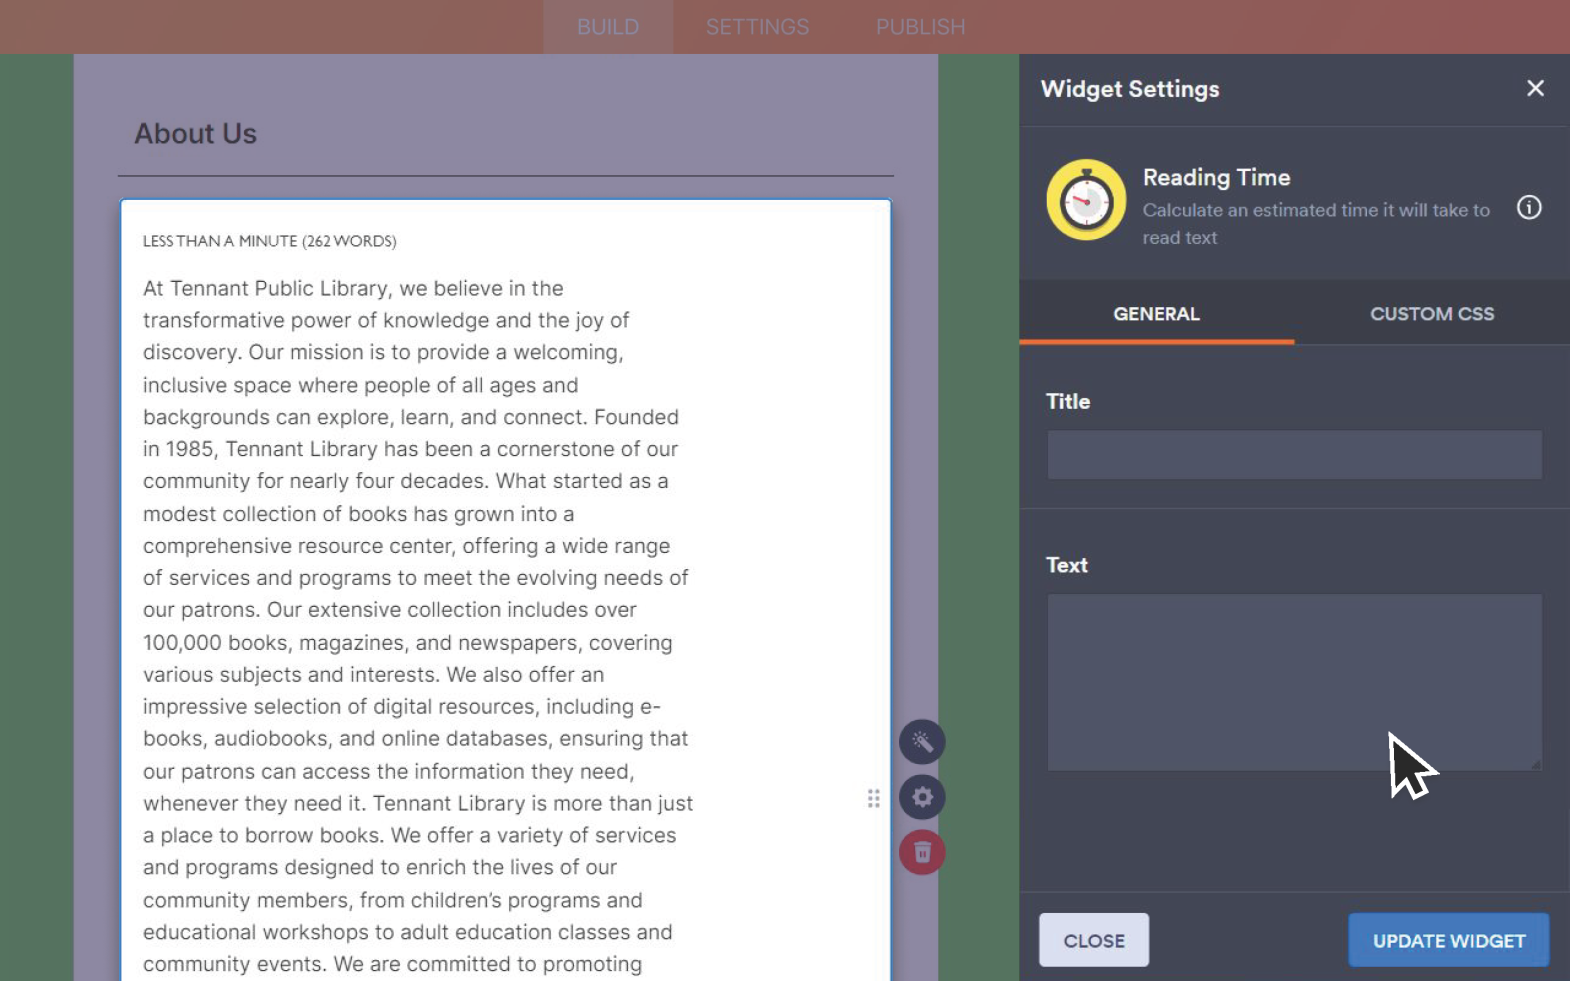
Task: Focus the Title input field
Action: click(x=1293, y=455)
